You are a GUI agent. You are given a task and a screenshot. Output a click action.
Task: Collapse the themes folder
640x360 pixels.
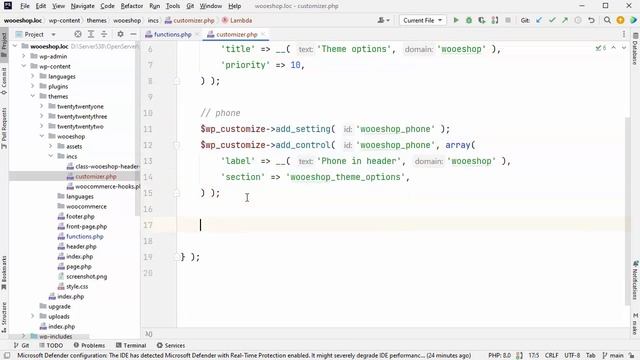(x=33, y=96)
